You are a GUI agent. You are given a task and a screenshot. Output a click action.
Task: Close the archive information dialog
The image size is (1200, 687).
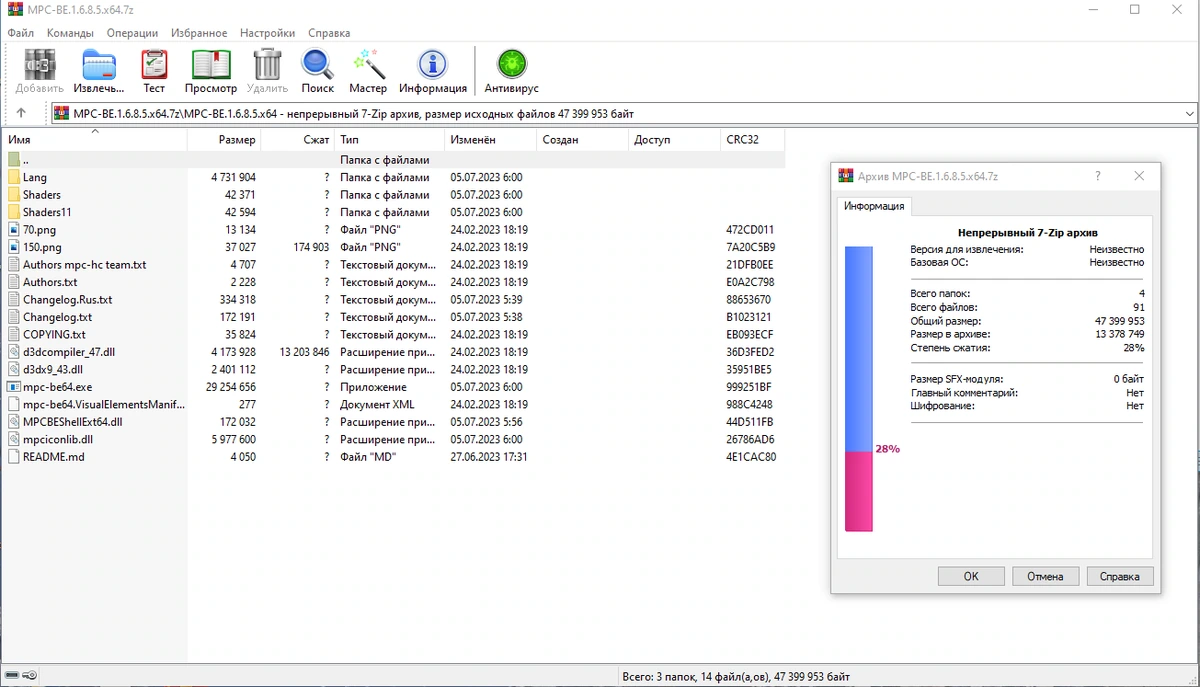click(1139, 175)
